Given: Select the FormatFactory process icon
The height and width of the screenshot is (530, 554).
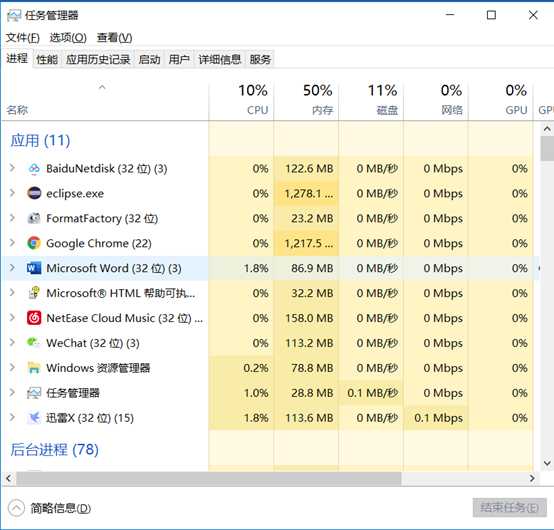Looking at the screenshot, I should click(x=34, y=218).
